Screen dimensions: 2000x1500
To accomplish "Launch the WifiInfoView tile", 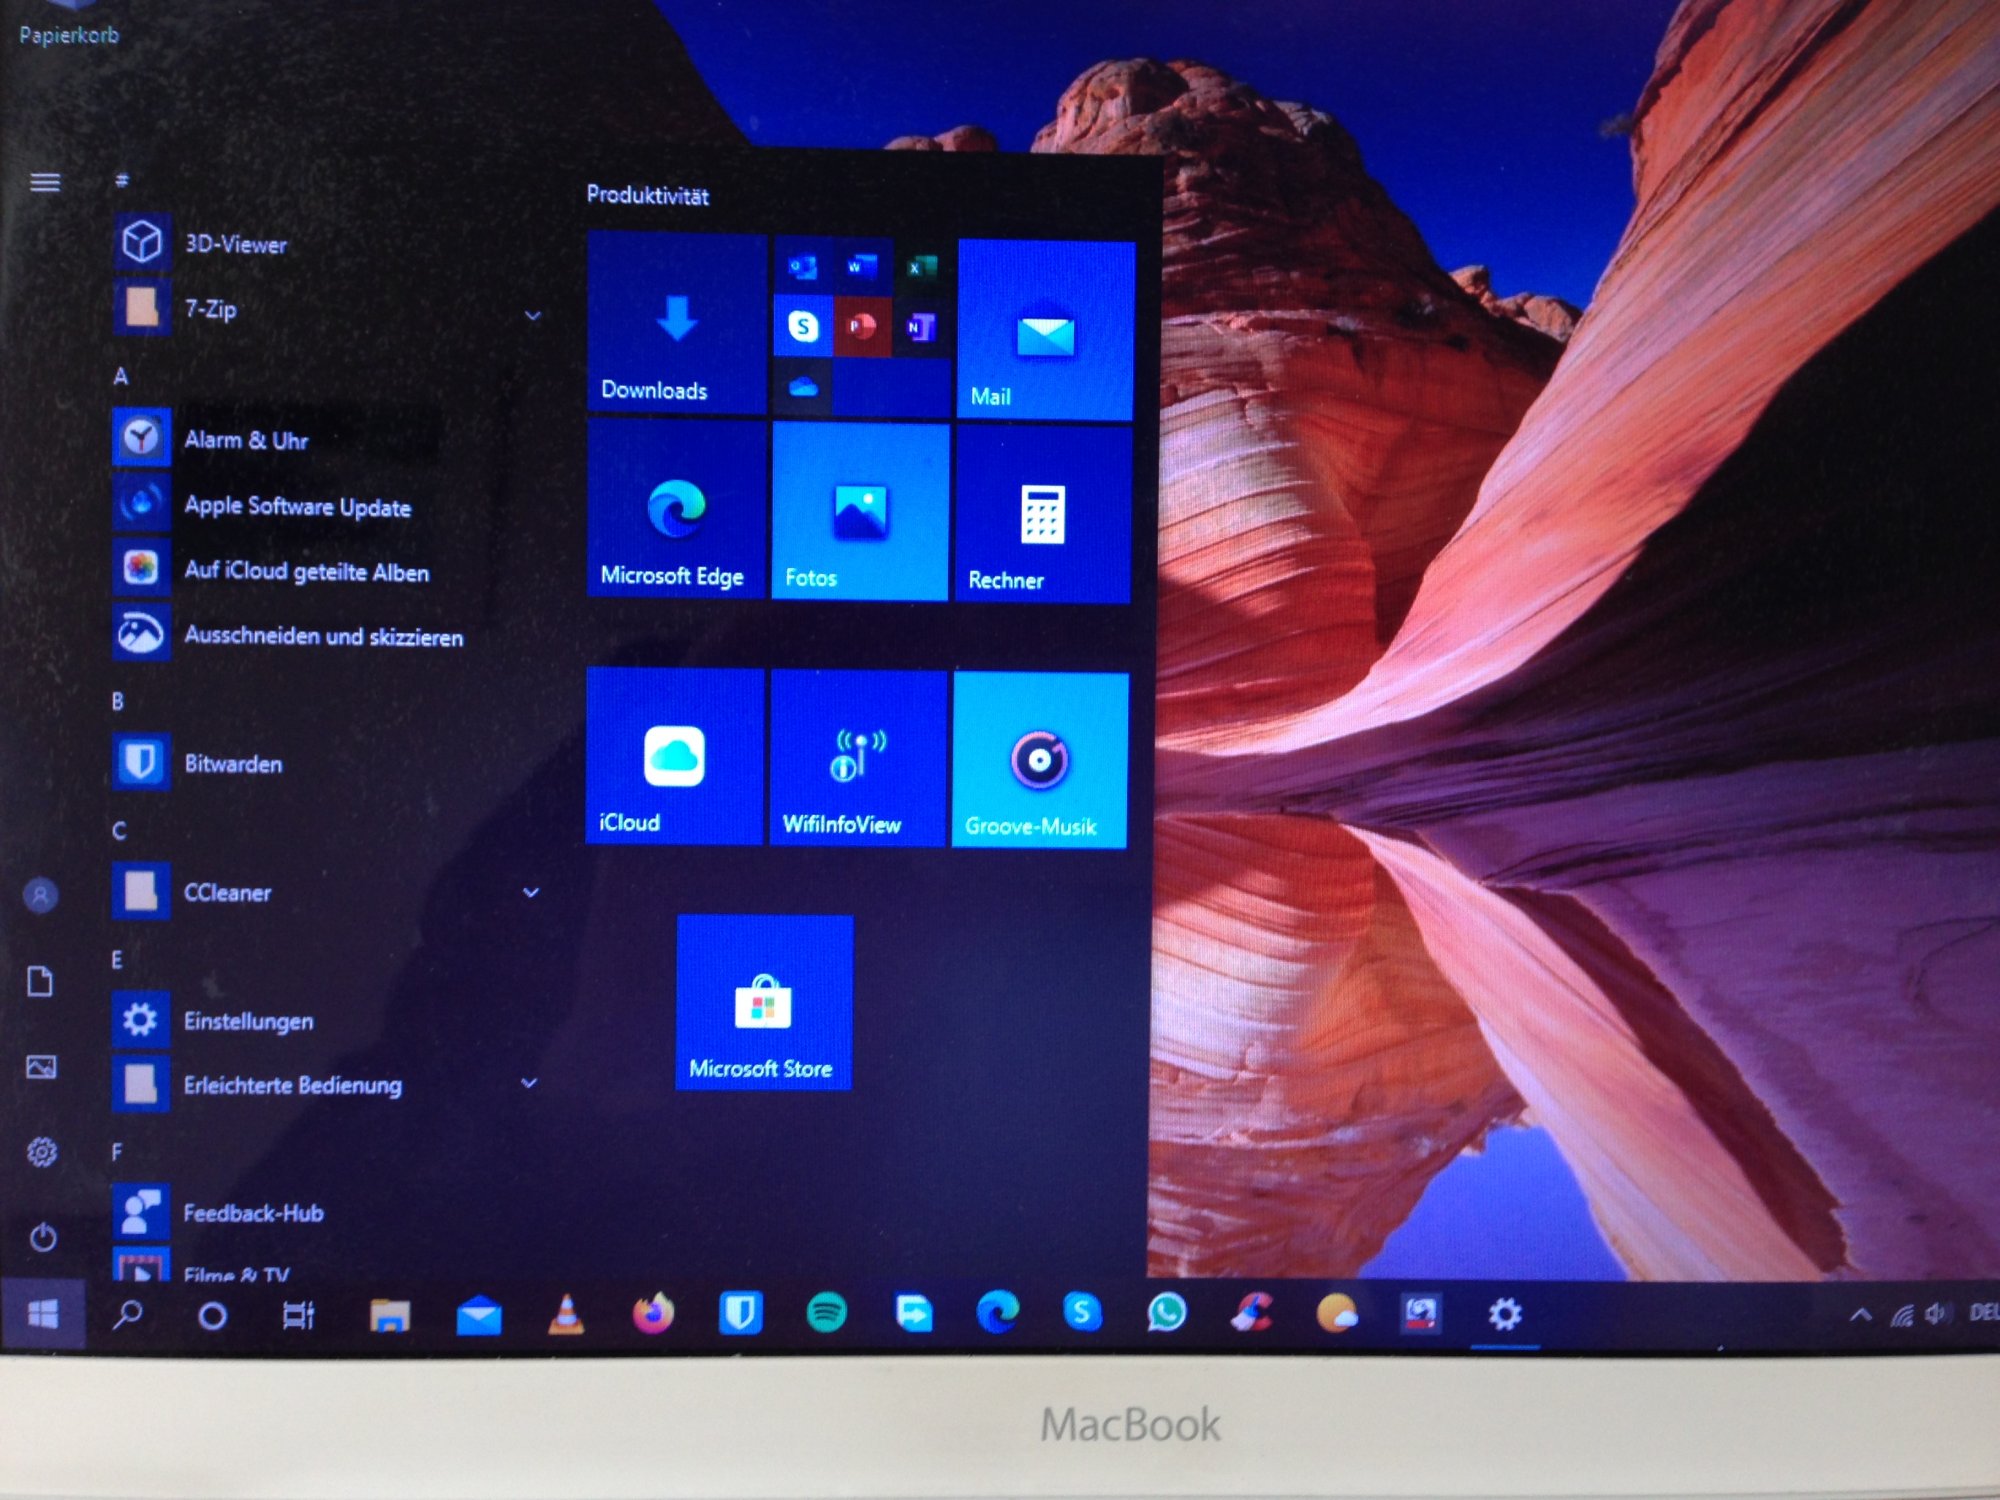I will pos(858,758).
